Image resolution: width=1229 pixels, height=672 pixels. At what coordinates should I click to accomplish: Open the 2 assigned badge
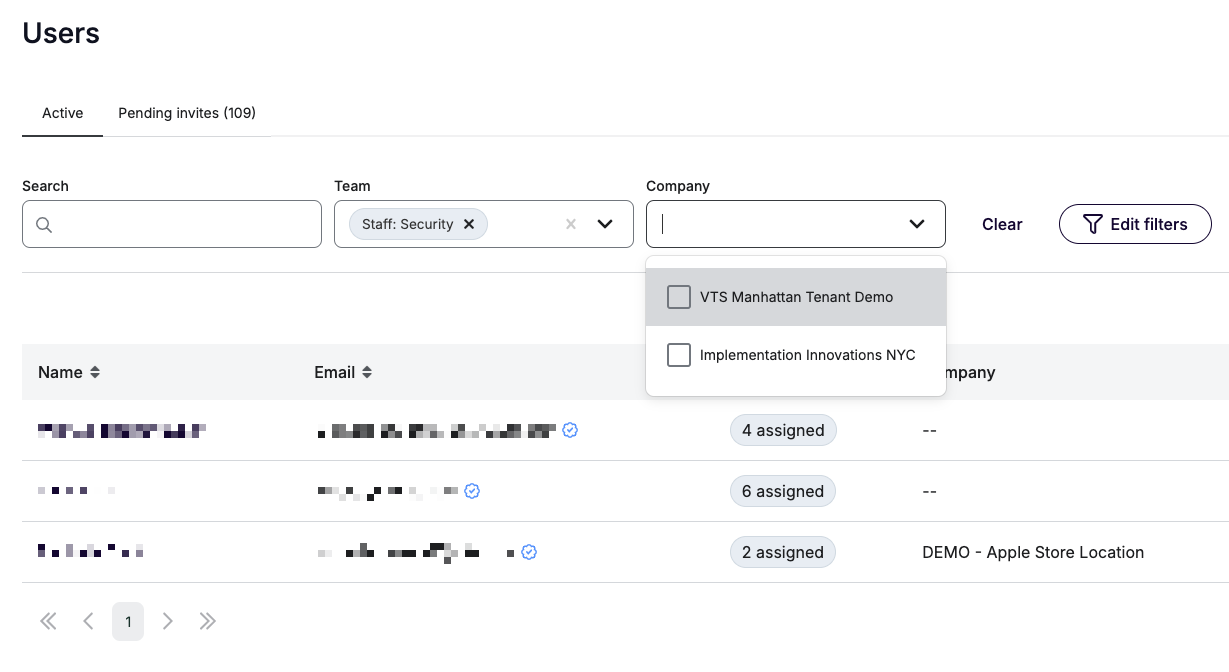(783, 552)
